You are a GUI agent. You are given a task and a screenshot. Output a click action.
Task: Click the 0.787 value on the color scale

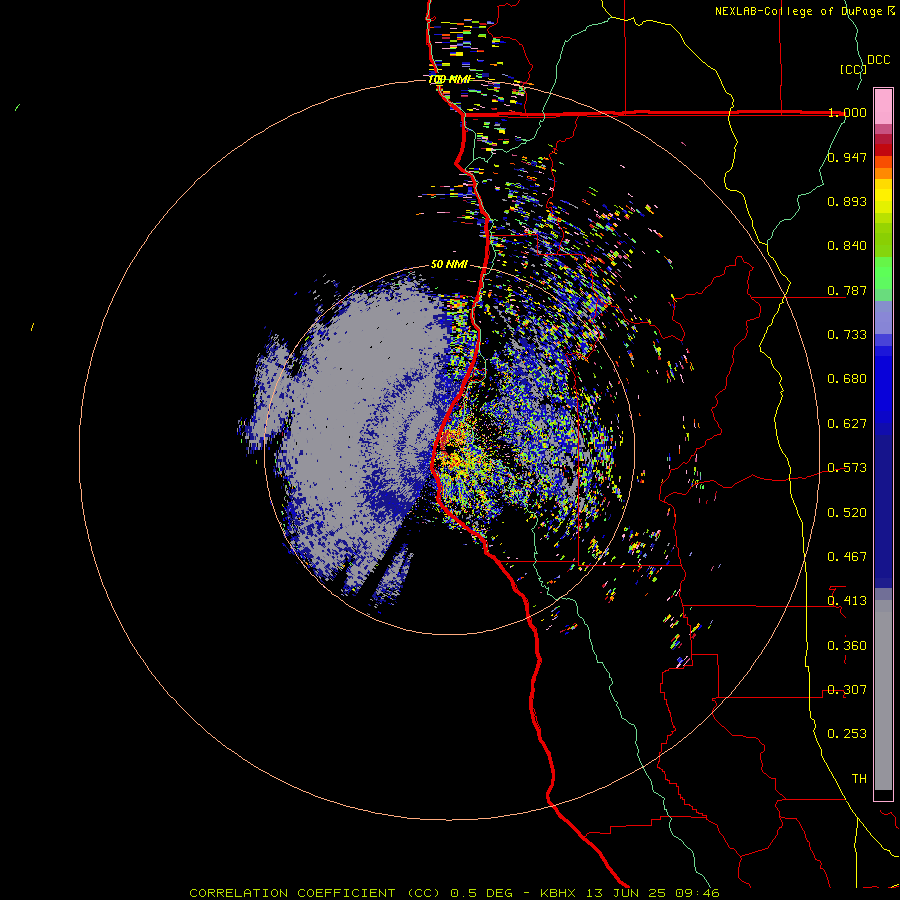[x=847, y=290]
